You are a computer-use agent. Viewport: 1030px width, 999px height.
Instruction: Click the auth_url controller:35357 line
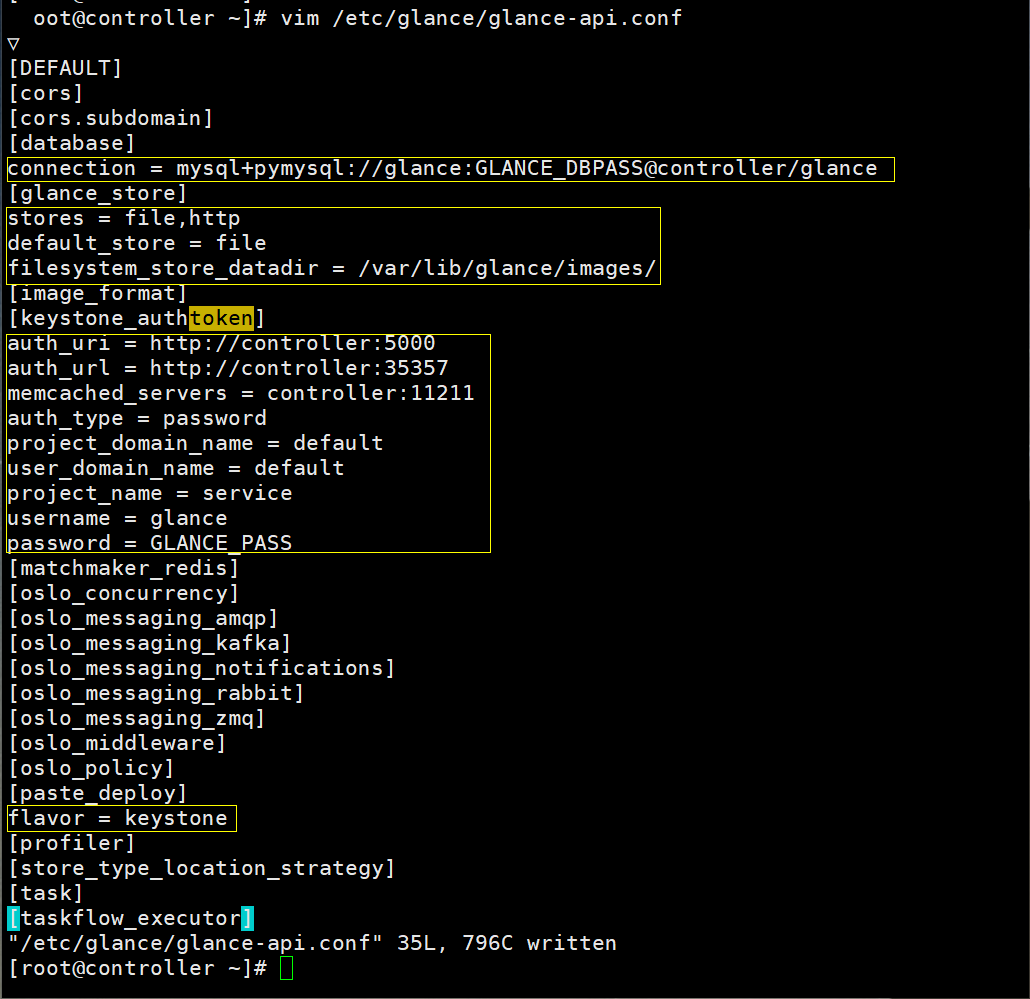coord(228,368)
